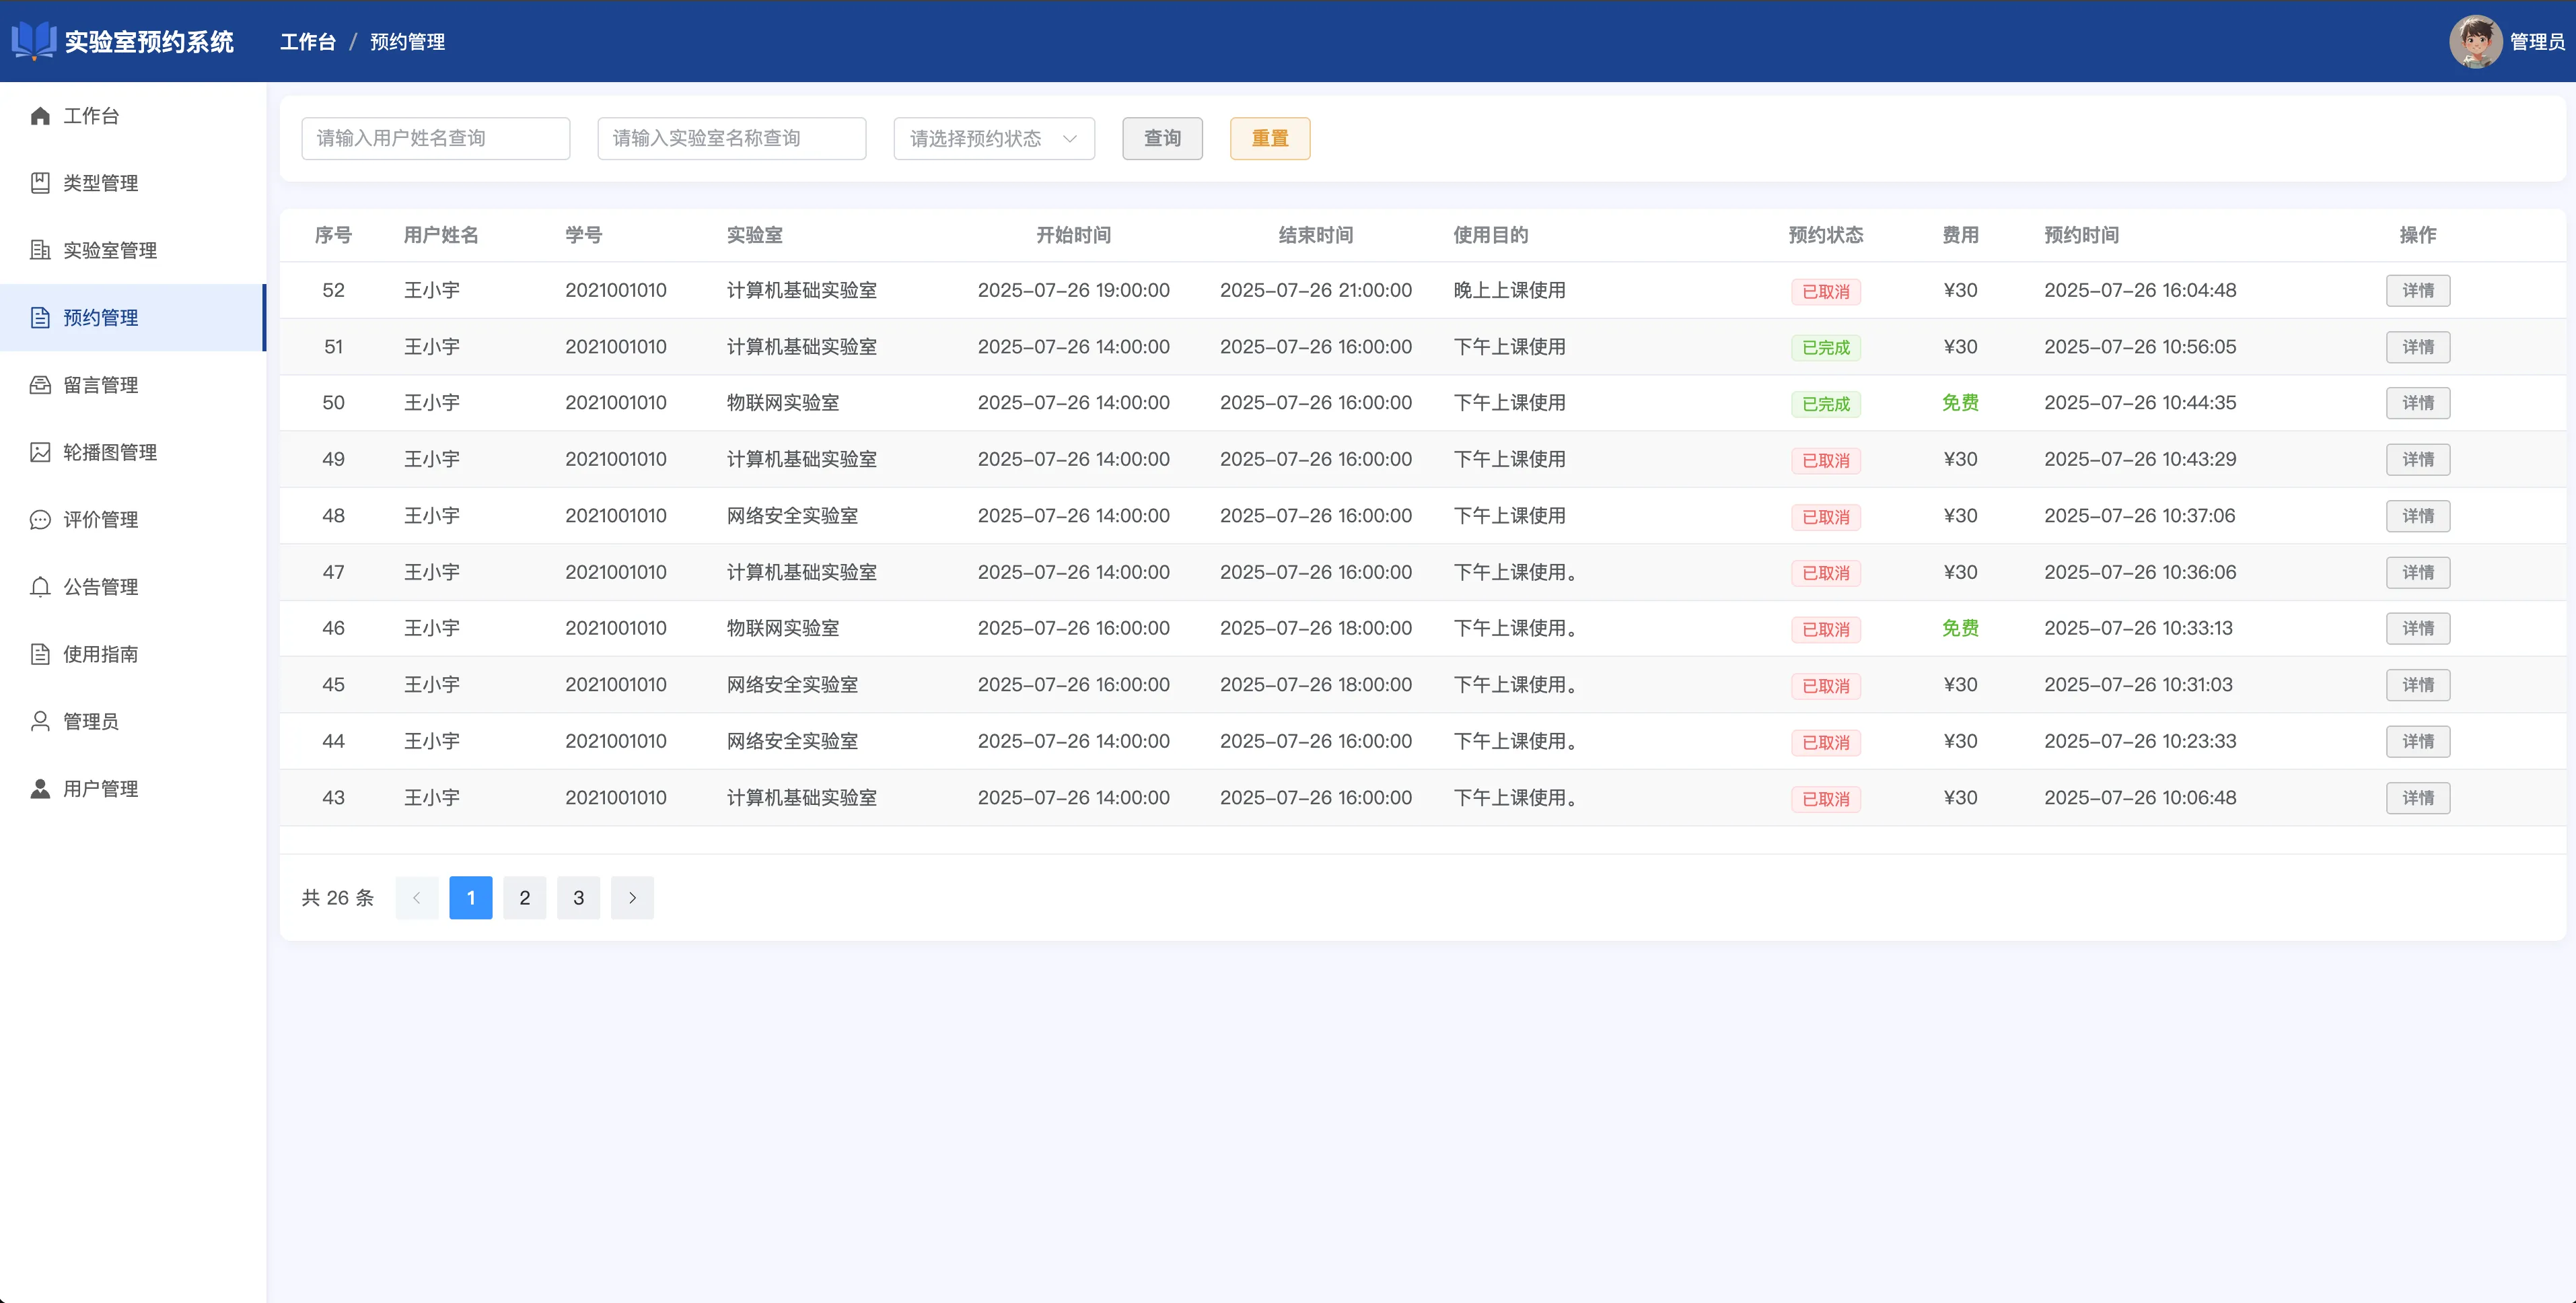Viewport: 2576px width, 1303px height.
Task: Click the building icon for 实验室管理
Action: point(40,250)
